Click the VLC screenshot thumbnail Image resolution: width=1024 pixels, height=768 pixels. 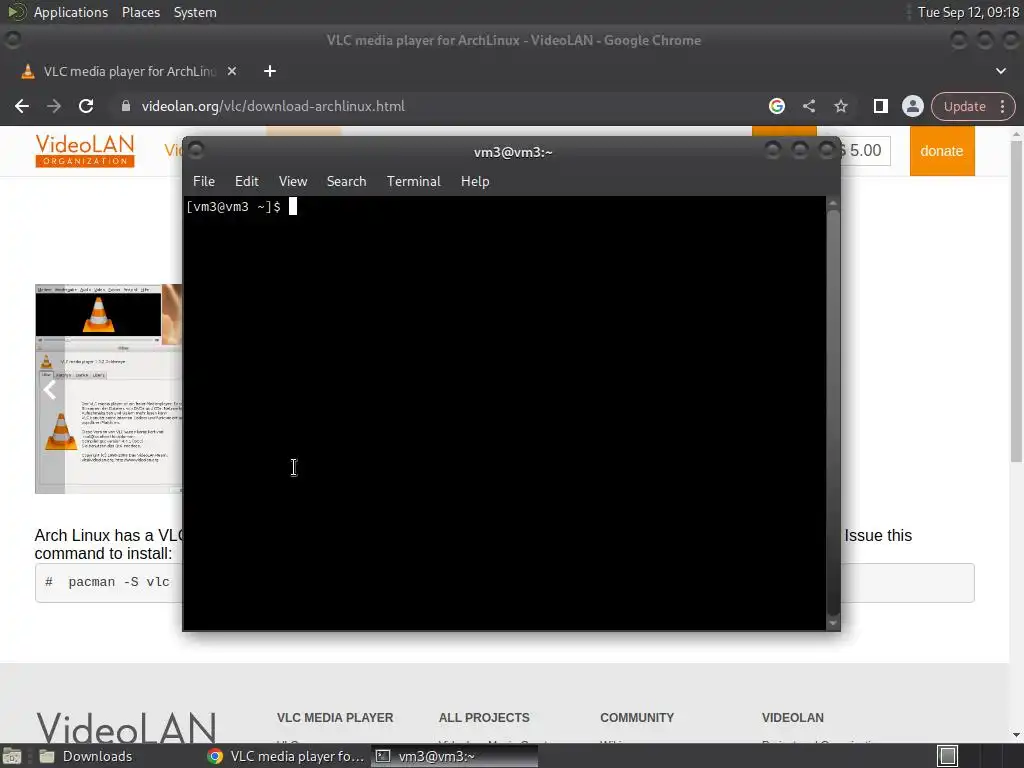pyautogui.click(x=108, y=389)
